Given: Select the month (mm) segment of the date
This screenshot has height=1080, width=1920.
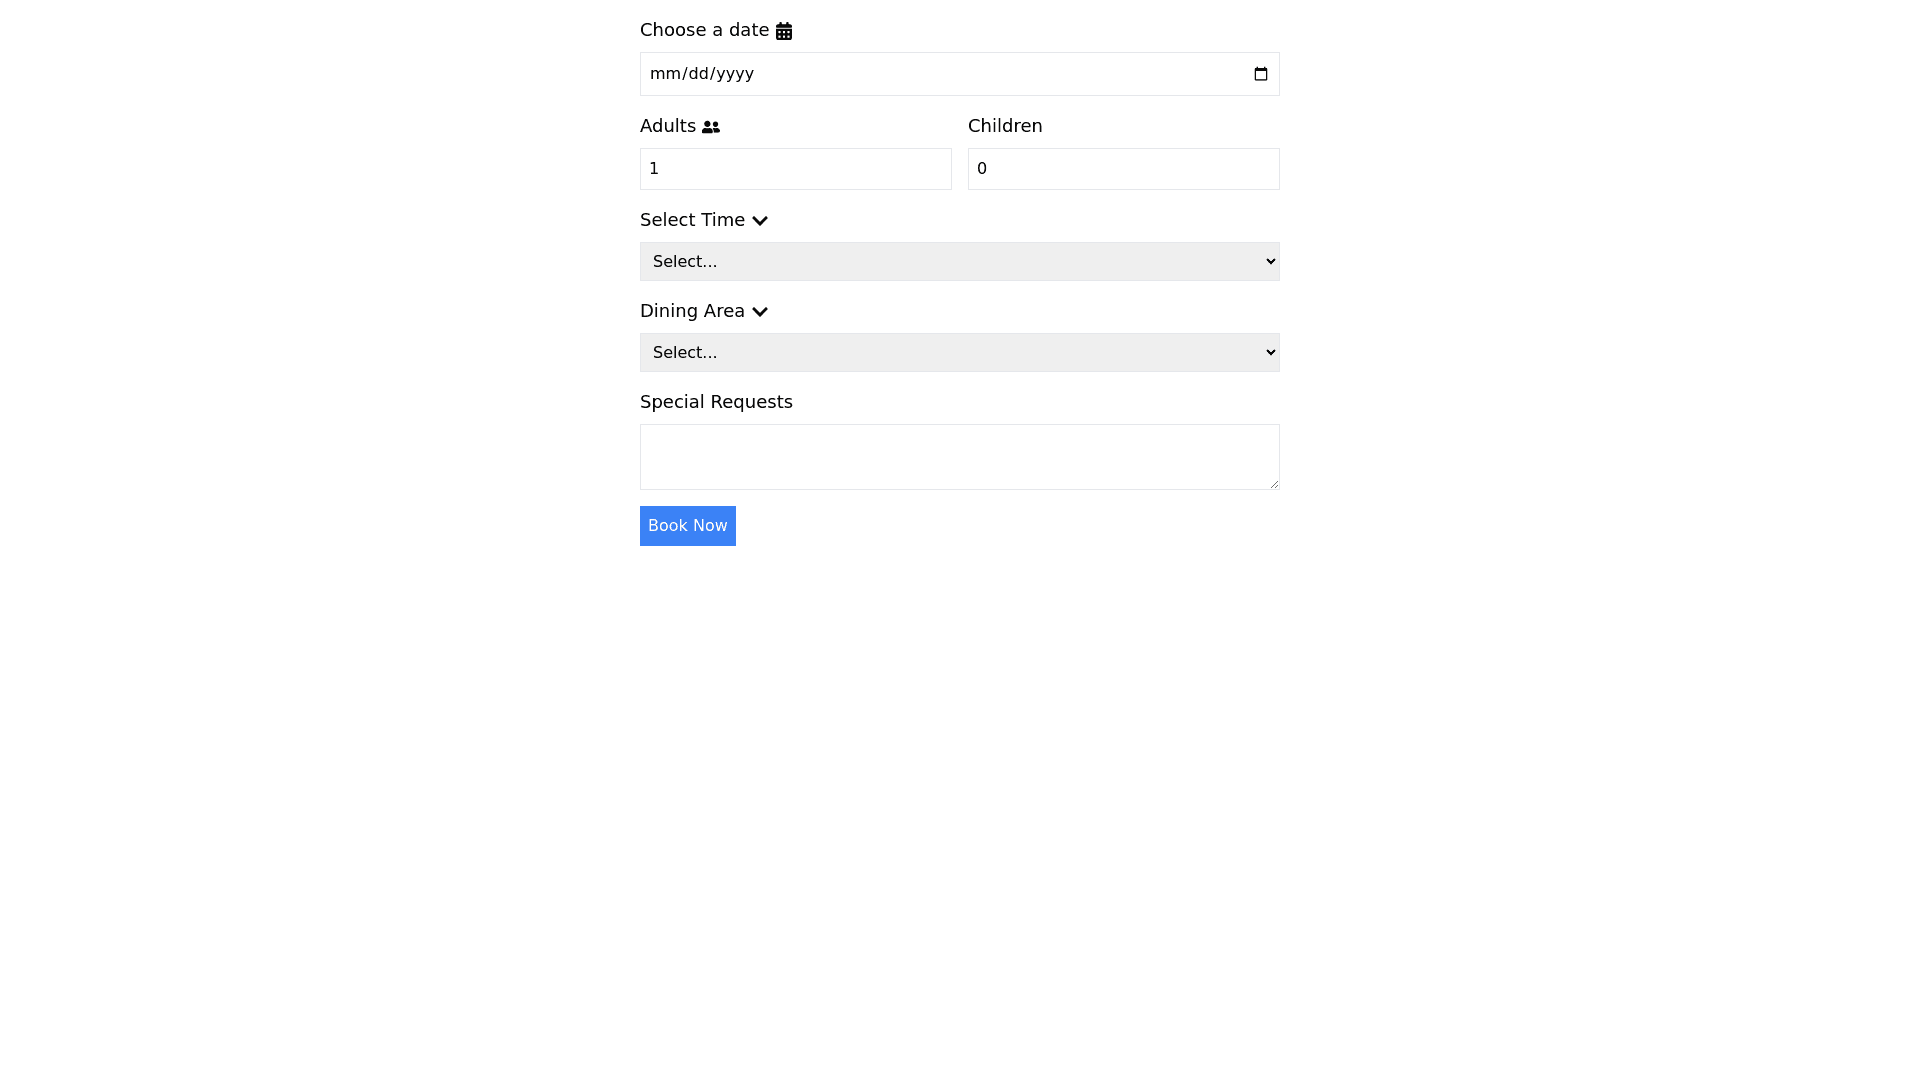Looking at the screenshot, I should click(x=665, y=74).
